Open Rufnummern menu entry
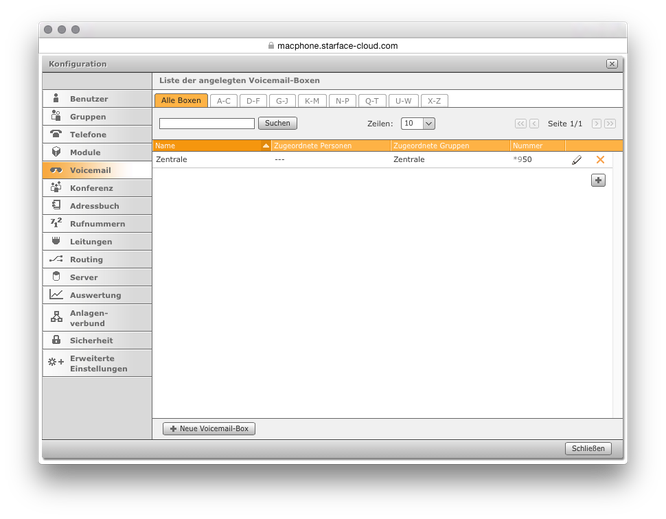This screenshot has width=666, height=519. pyautogui.click(x=97, y=223)
